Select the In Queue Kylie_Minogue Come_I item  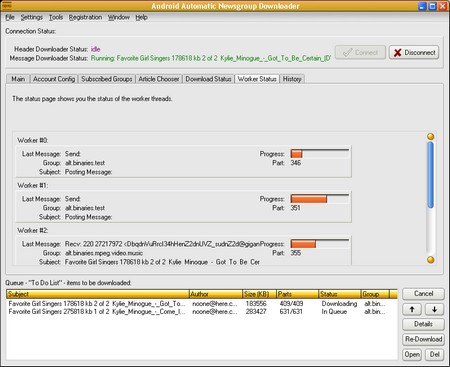click(197, 312)
